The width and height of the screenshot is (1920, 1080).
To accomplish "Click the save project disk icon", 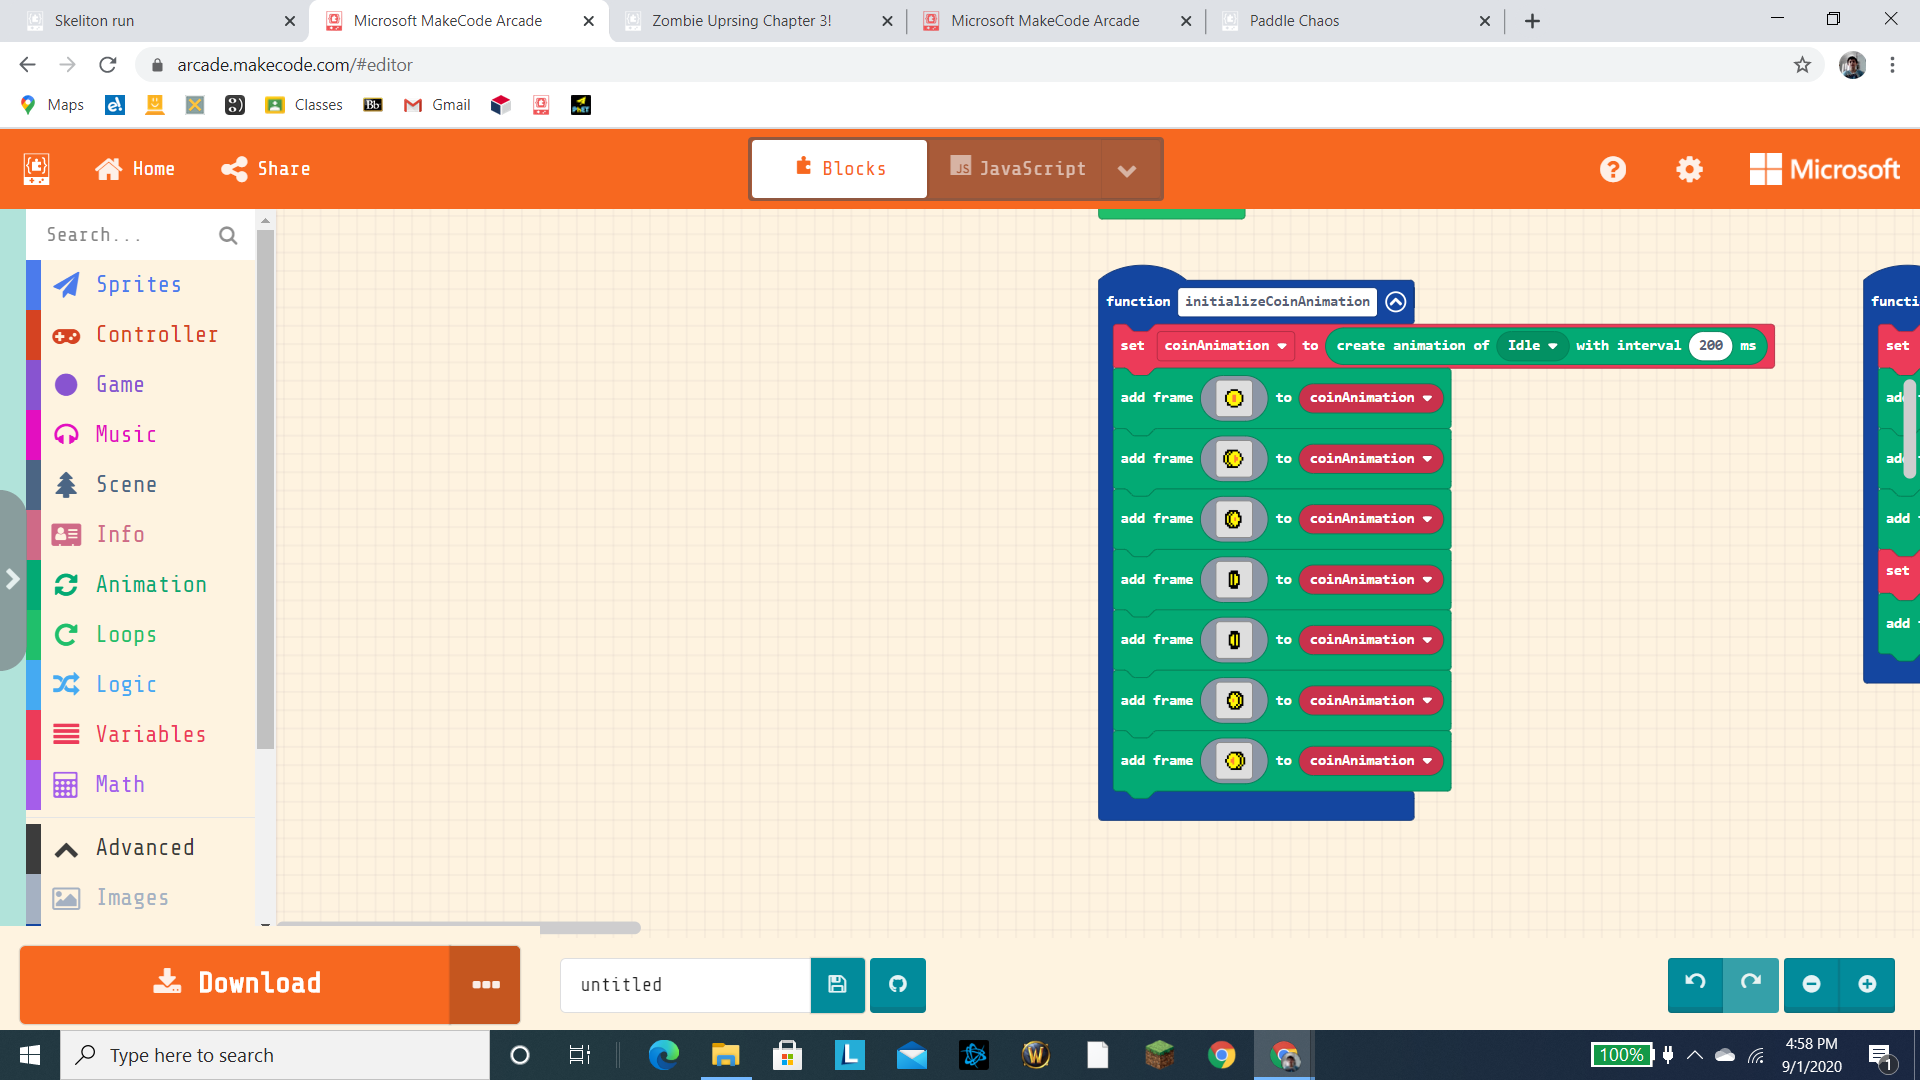I will pyautogui.click(x=837, y=985).
